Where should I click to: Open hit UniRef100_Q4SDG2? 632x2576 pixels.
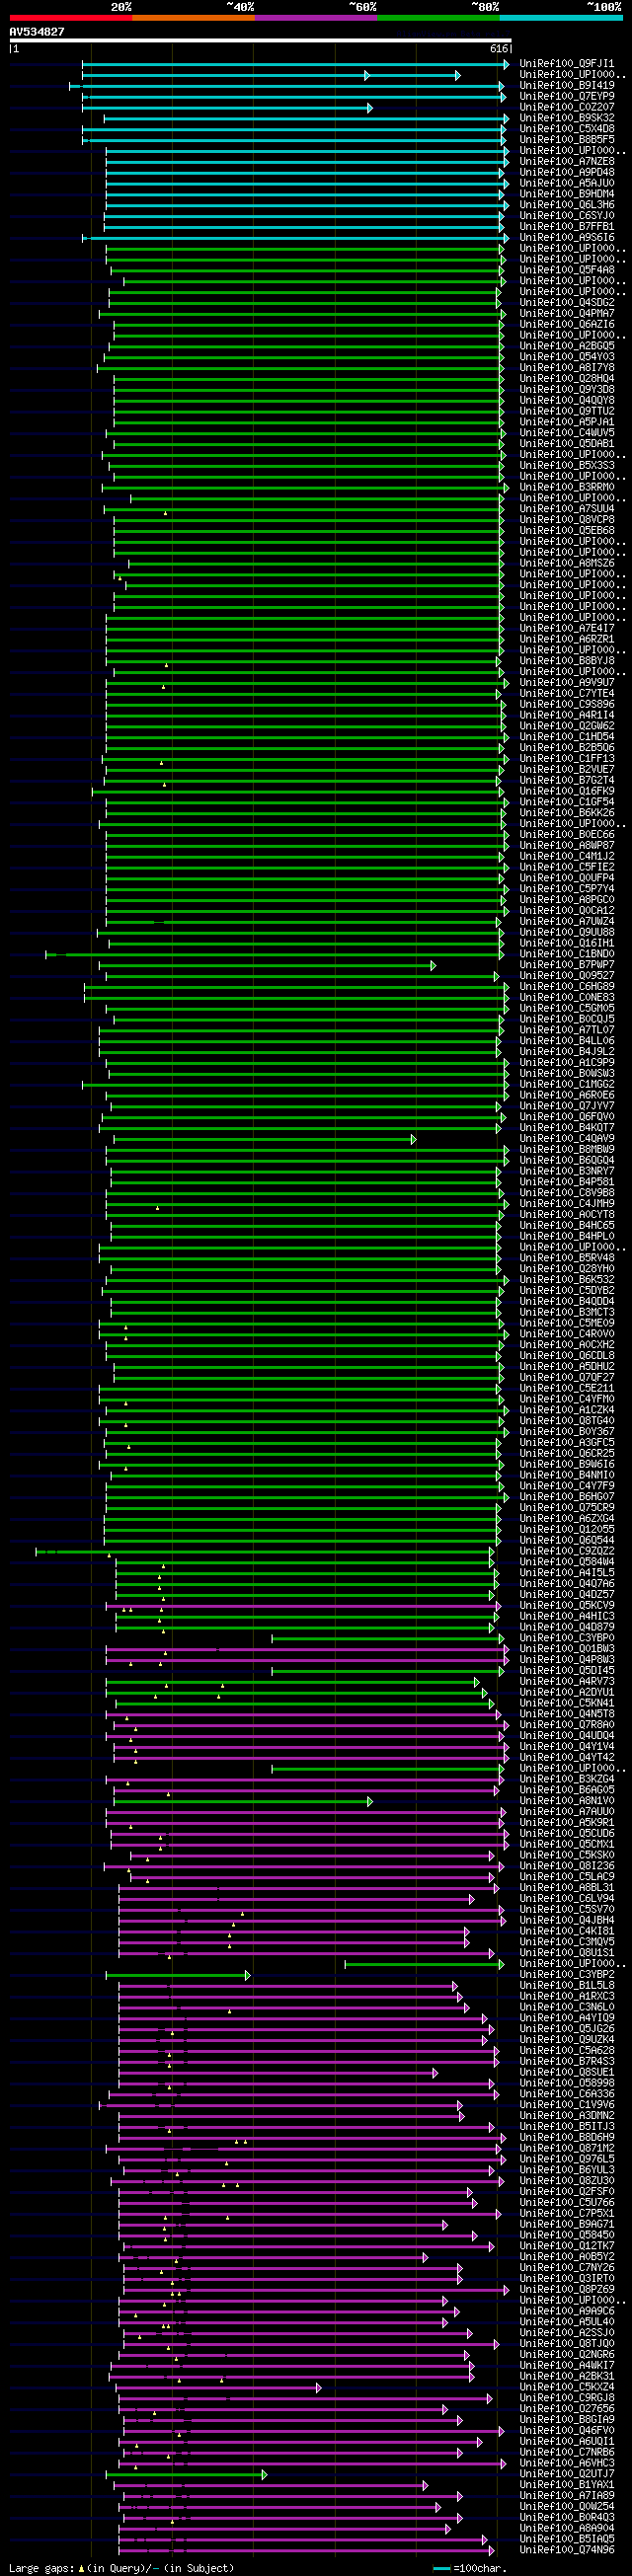pyautogui.click(x=567, y=303)
